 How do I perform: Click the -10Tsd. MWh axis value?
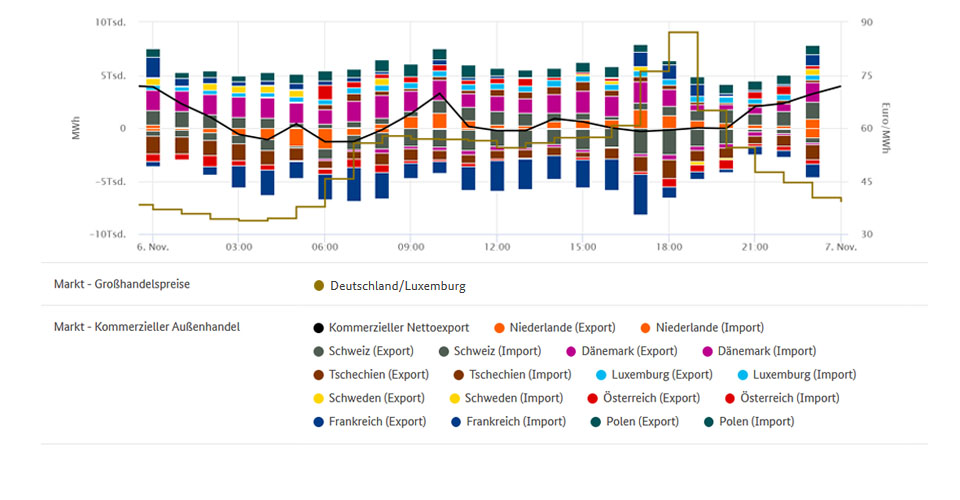(107, 234)
